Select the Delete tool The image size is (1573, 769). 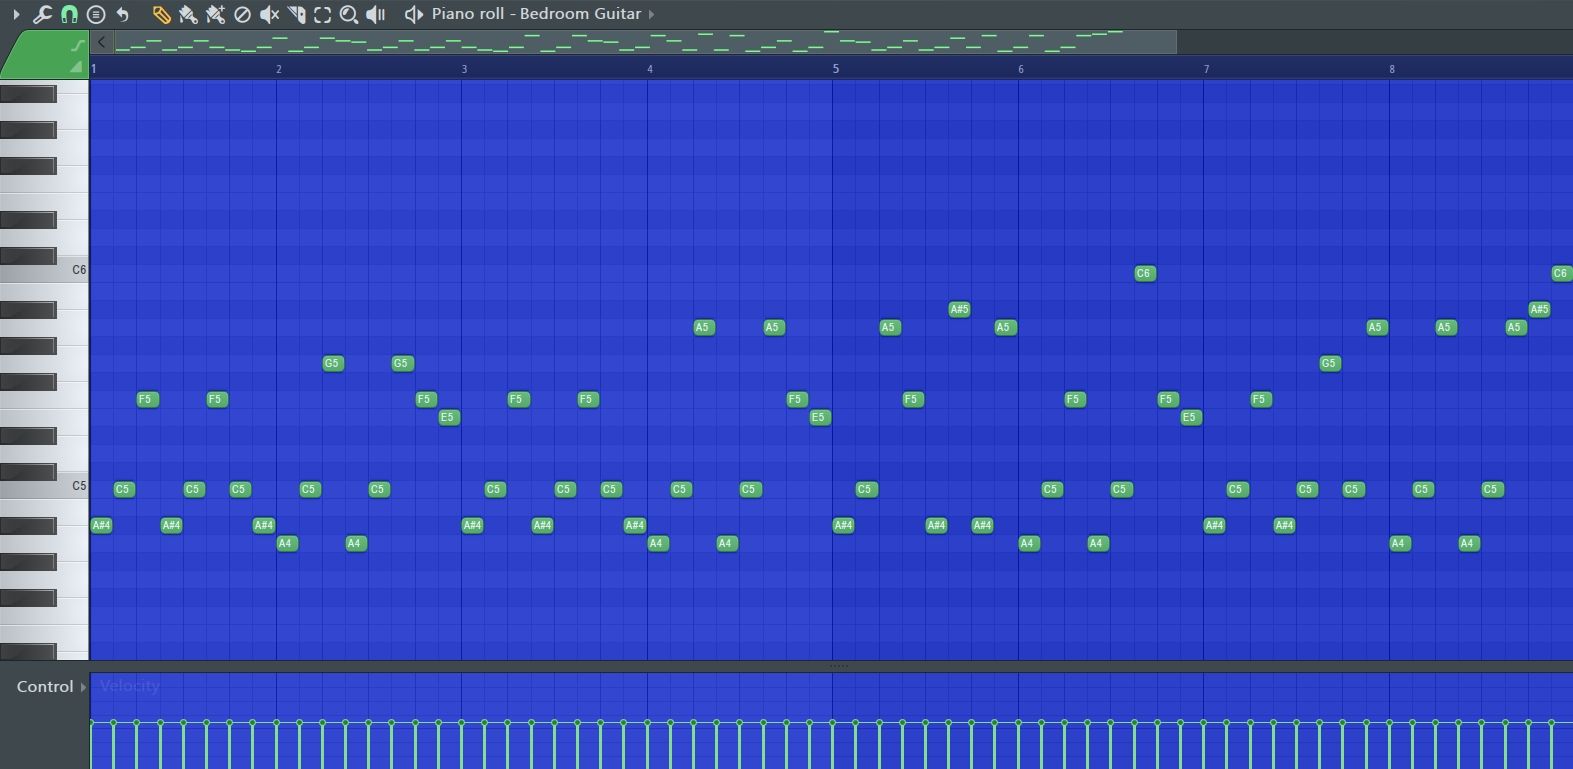tap(242, 14)
